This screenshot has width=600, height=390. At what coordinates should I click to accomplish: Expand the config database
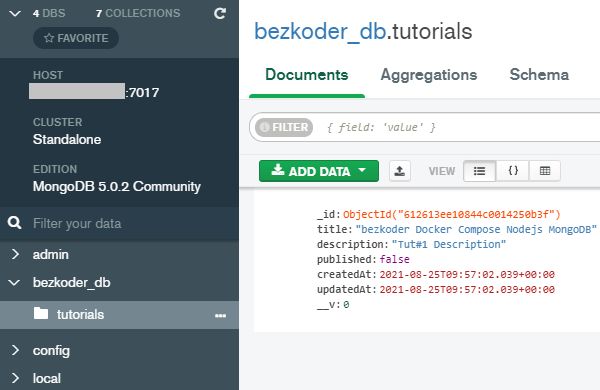click(15, 350)
